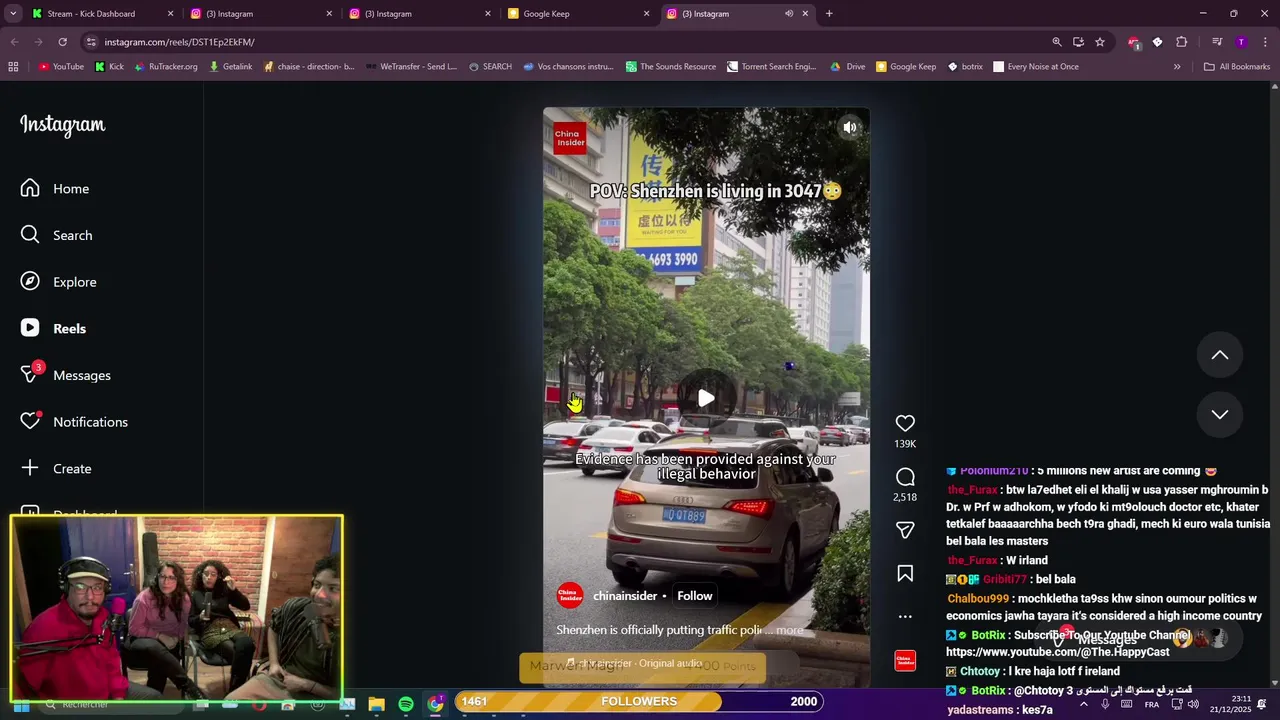Reload the page
This screenshot has height=720, width=1280.
point(62,42)
